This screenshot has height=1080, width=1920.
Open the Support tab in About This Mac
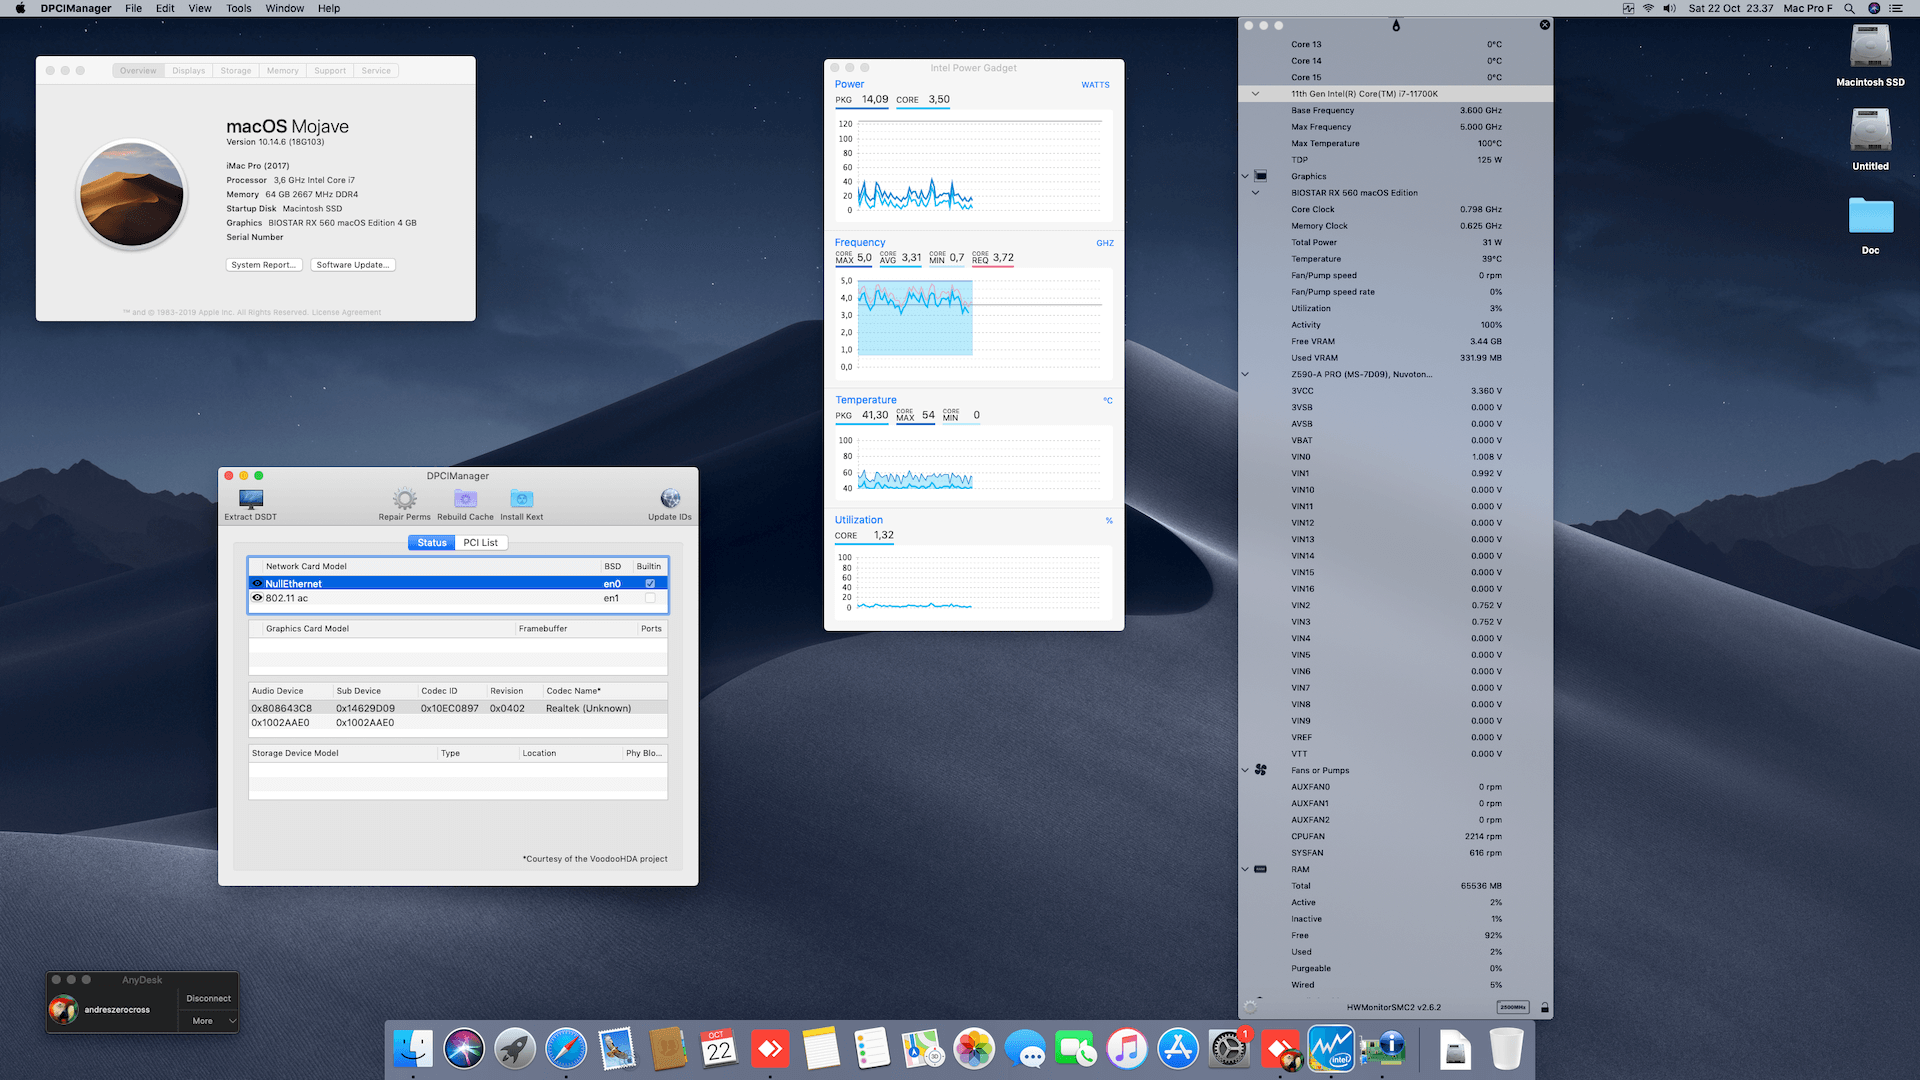point(330,71)
